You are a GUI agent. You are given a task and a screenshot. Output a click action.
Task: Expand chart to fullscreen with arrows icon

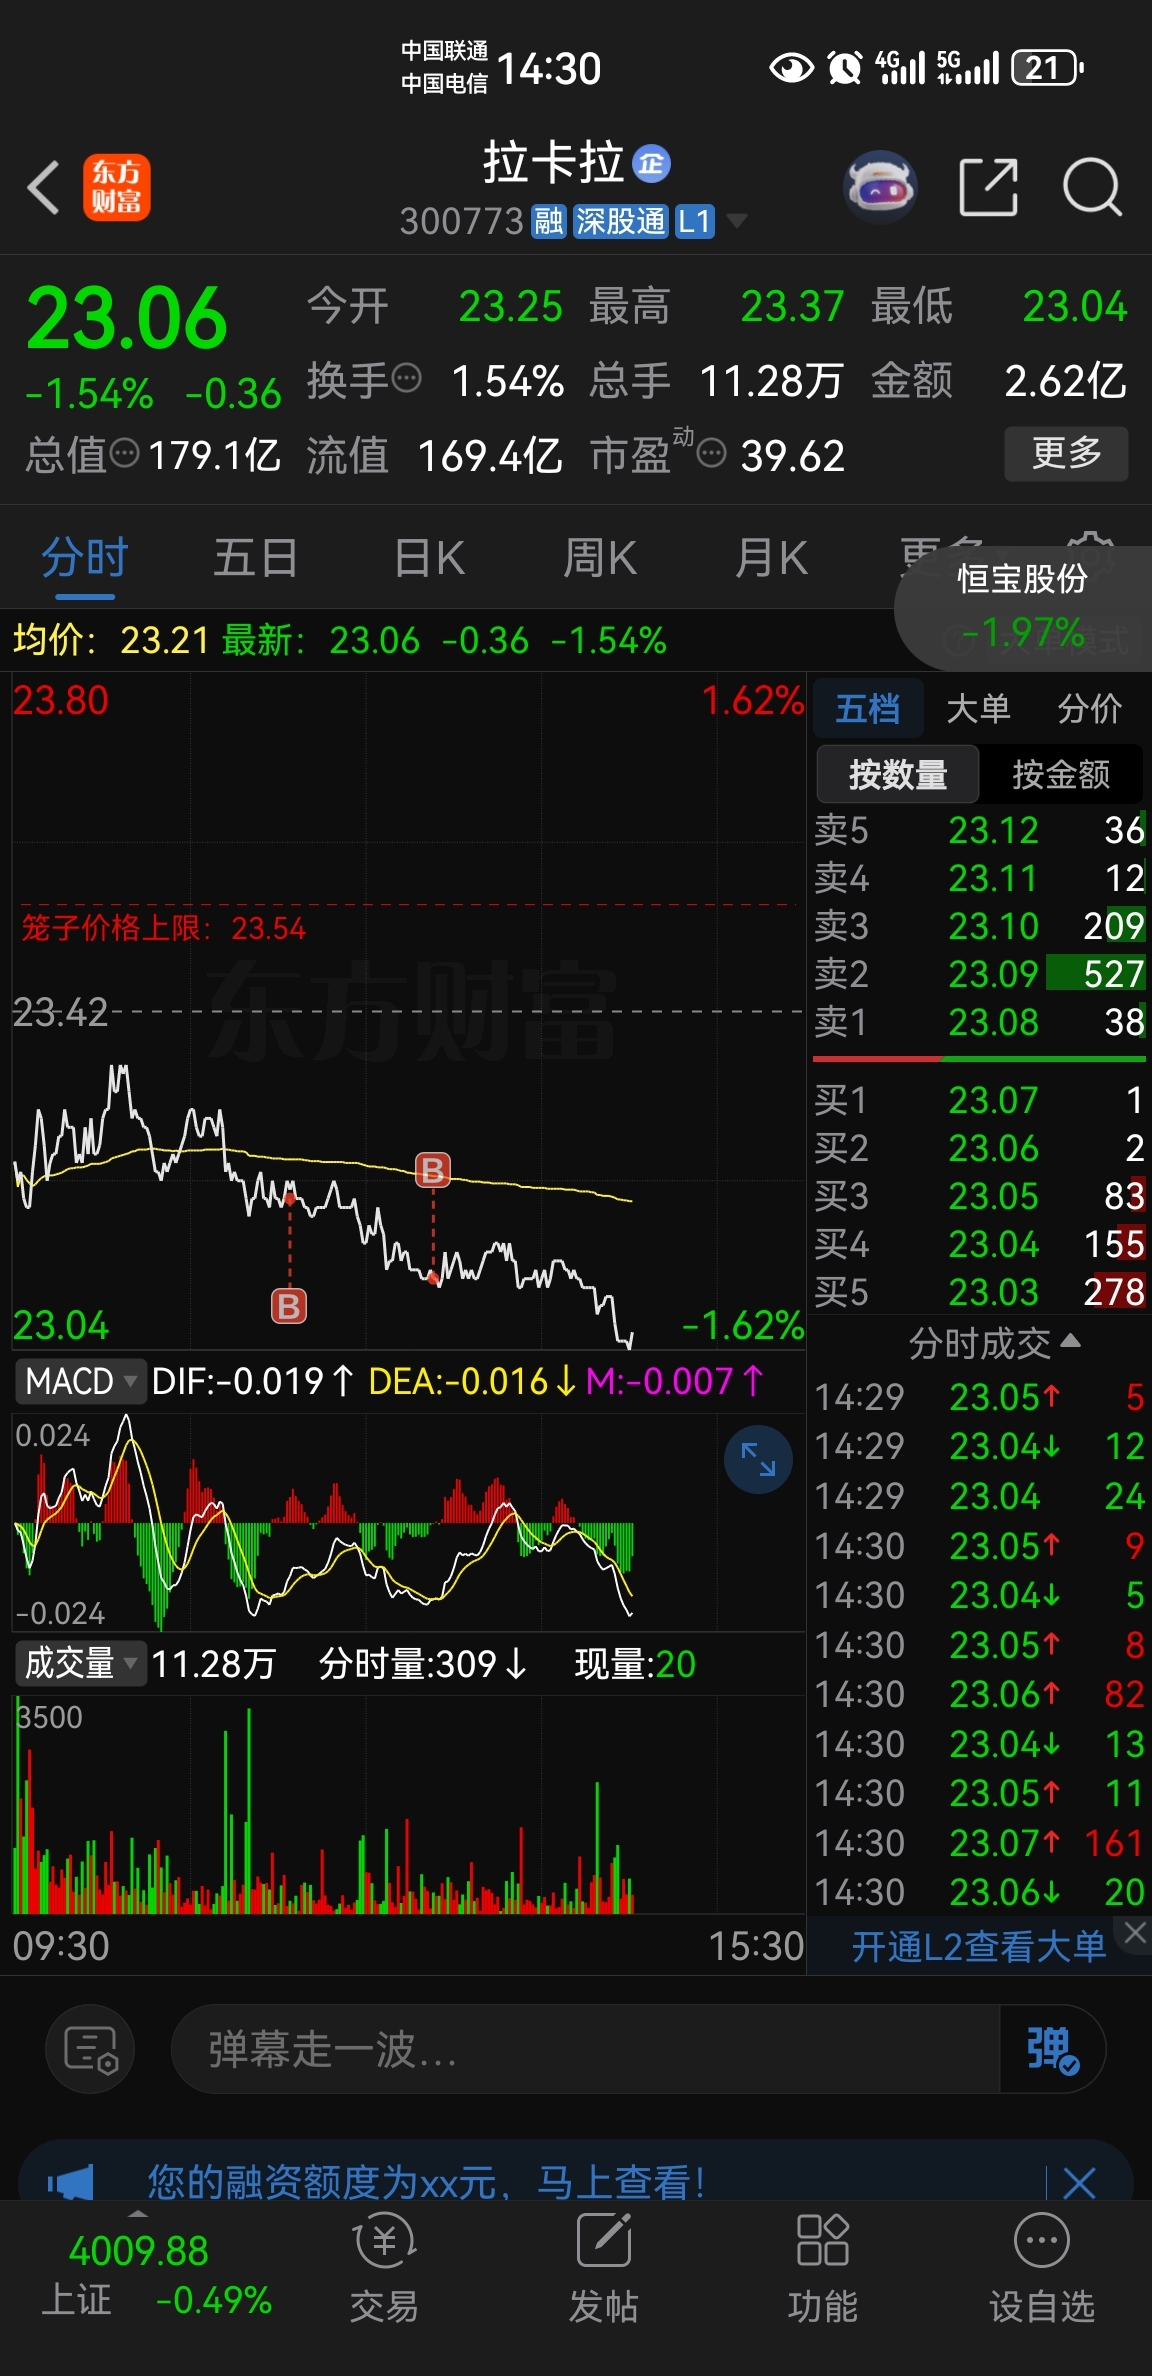click(758, 1459)
